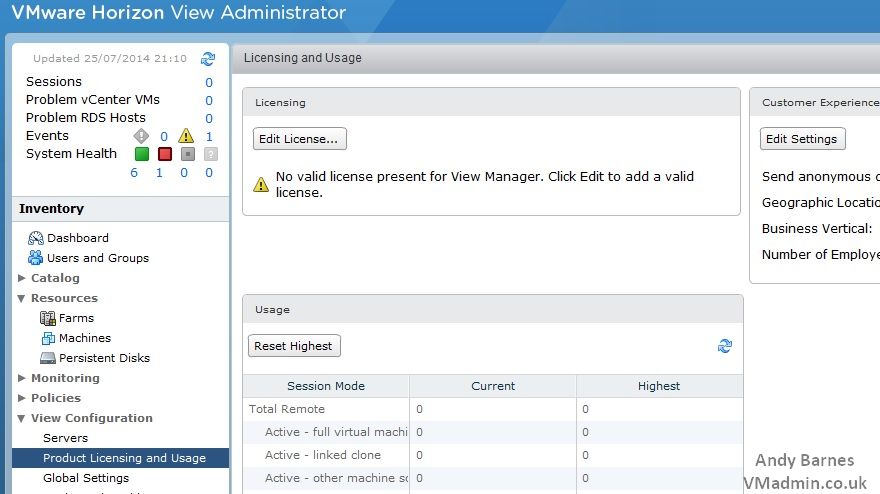Click the Events alert count 0
This screenshot has width=880, height=494.
pyautogui.click(x=164, y=136)
